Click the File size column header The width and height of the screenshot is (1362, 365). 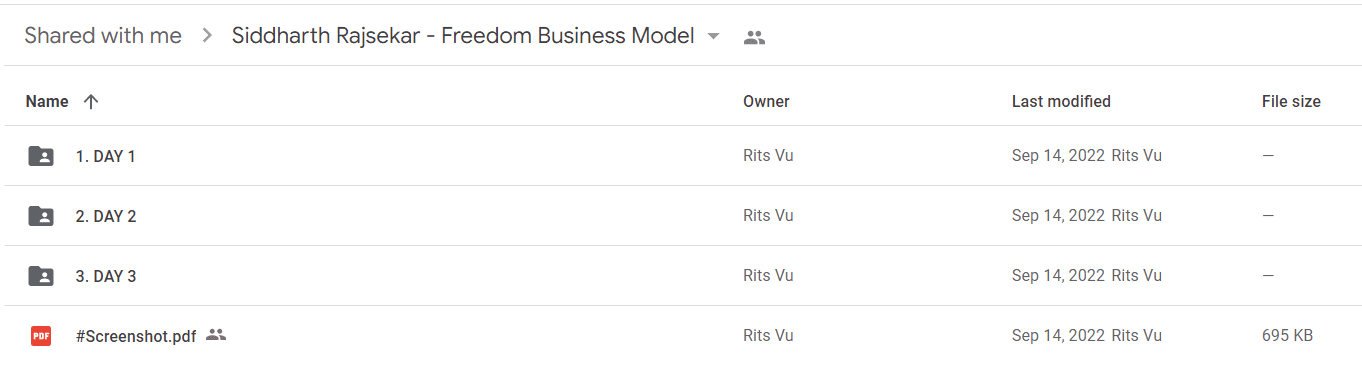(x=1291, y=101)
